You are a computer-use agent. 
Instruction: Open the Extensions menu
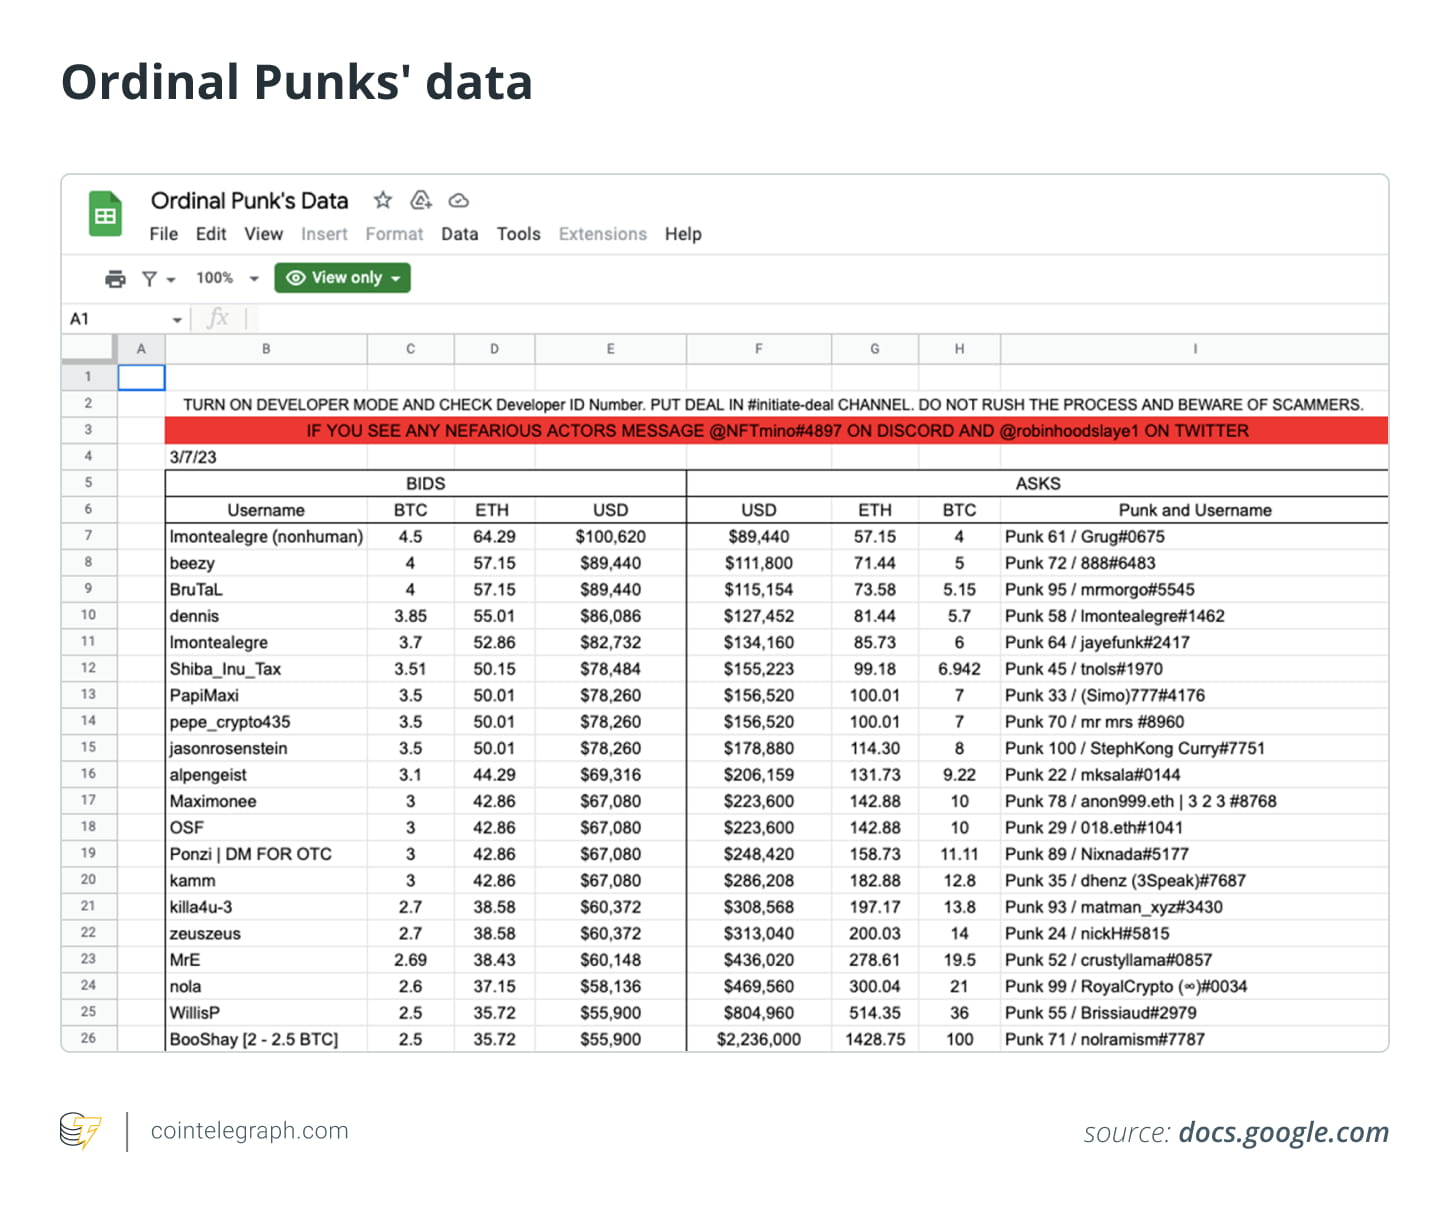click(603, 234)
